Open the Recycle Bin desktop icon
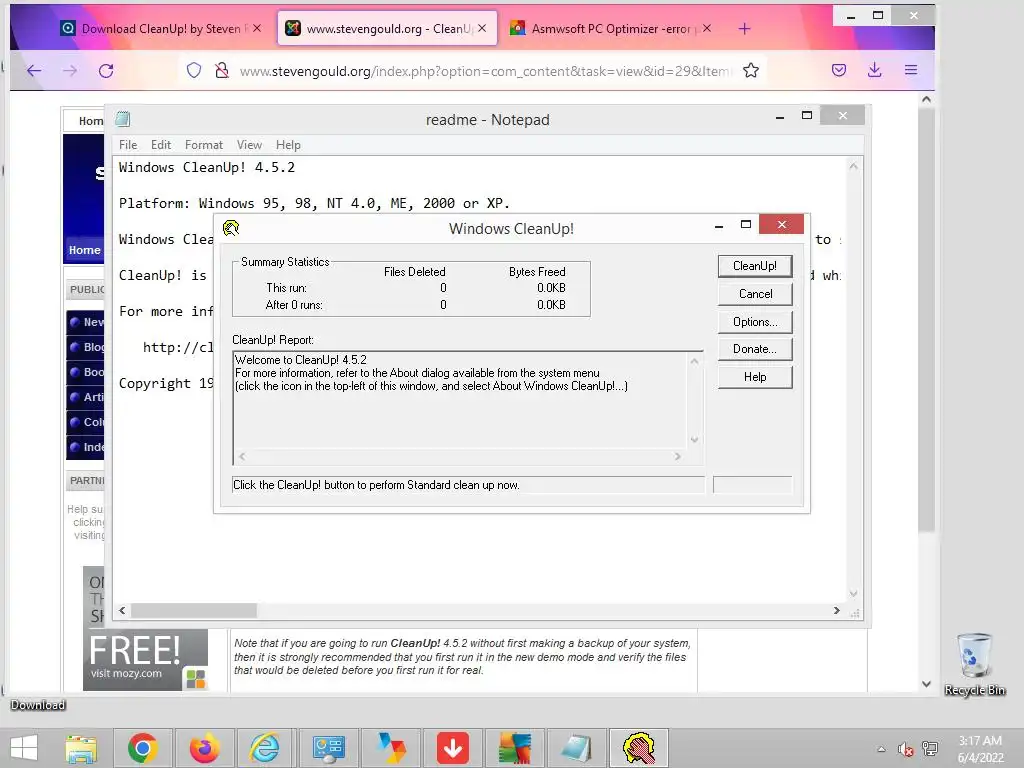This screenshot has height=768, width=1024. pyautogui.click(x=974, y=664)
